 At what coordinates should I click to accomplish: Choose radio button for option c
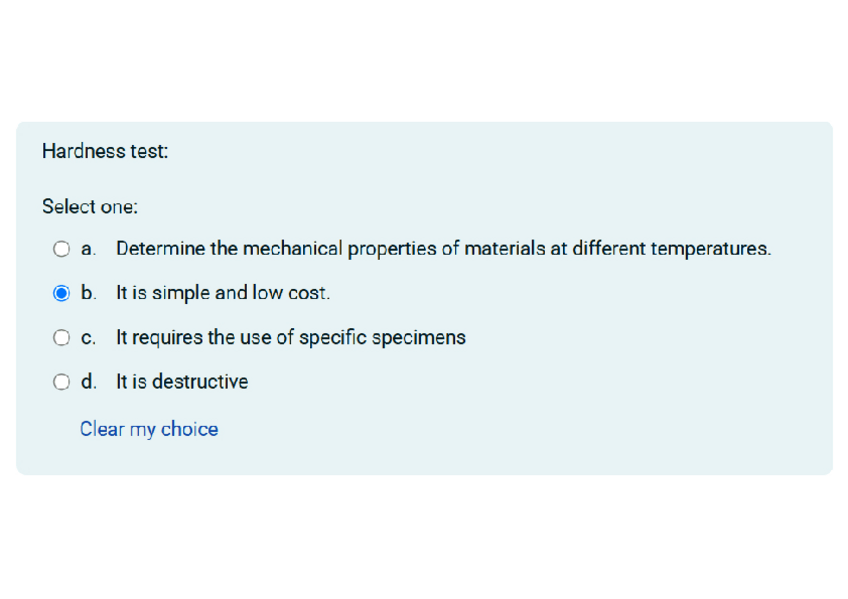pos(62,338)
